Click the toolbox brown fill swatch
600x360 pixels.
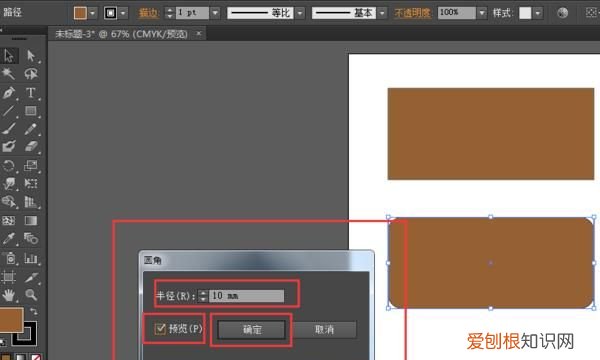[x=11, y=320]
